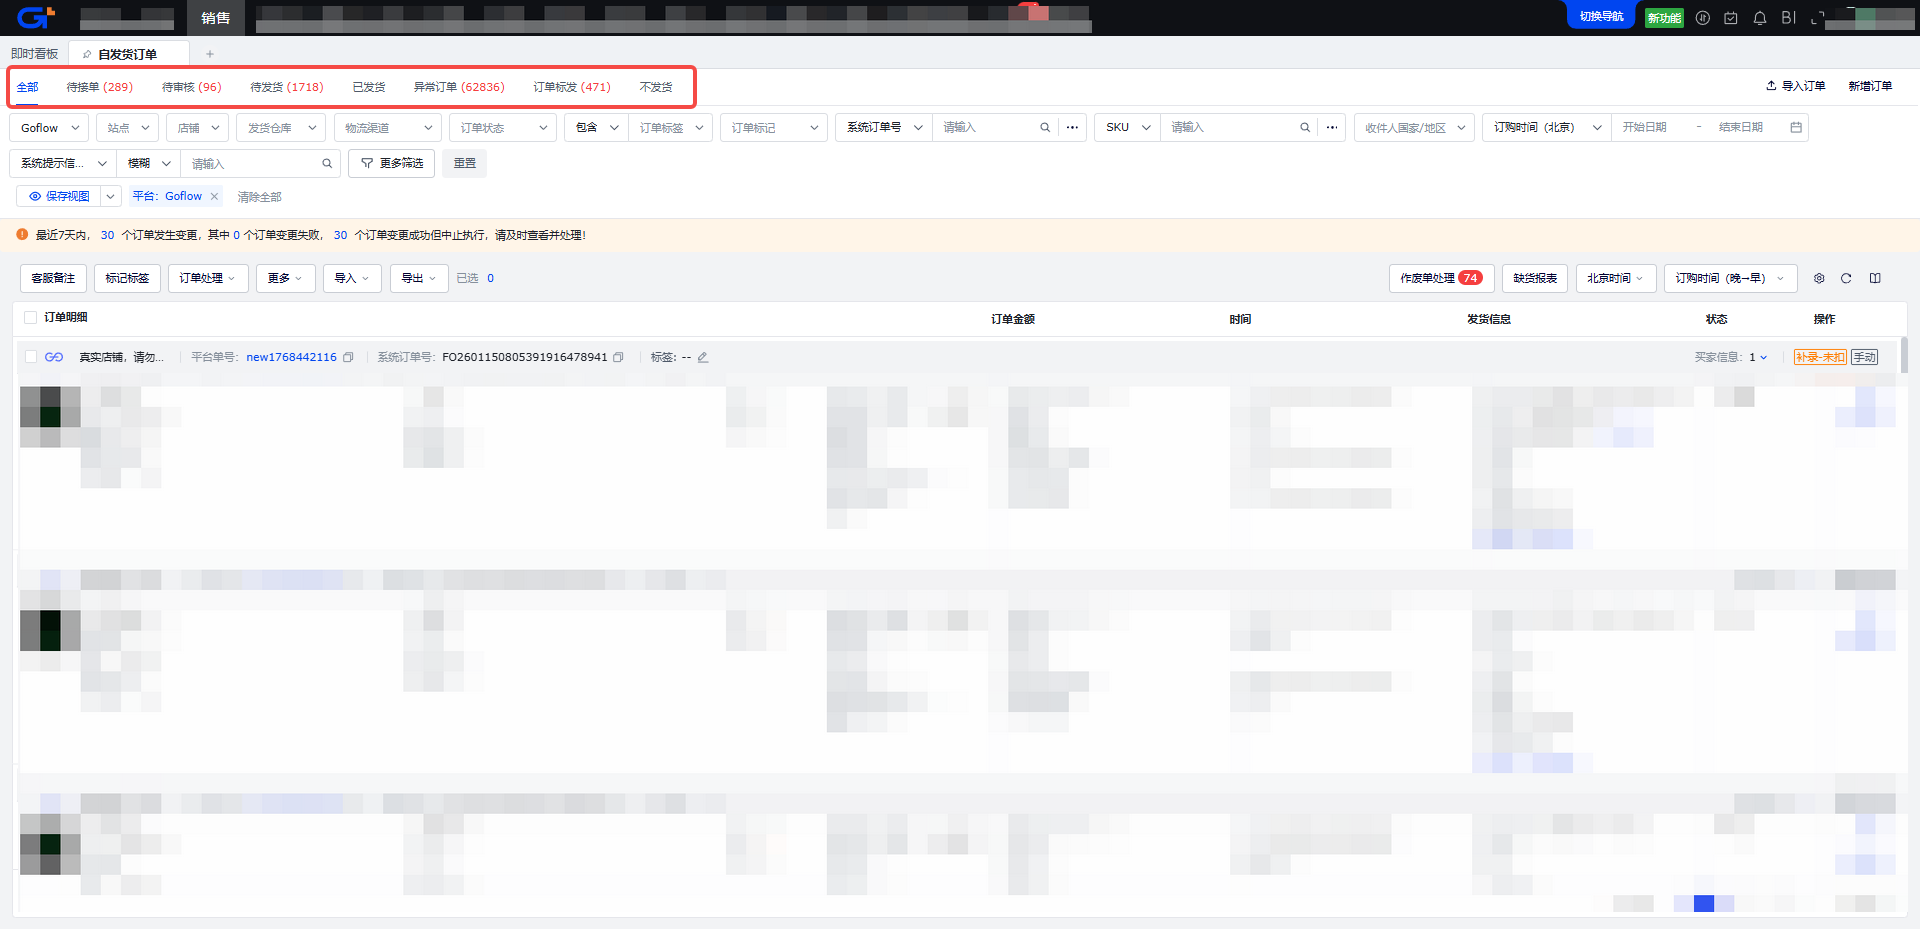
Task: Click search icon in SKU input
Action: pos(1305,128)
